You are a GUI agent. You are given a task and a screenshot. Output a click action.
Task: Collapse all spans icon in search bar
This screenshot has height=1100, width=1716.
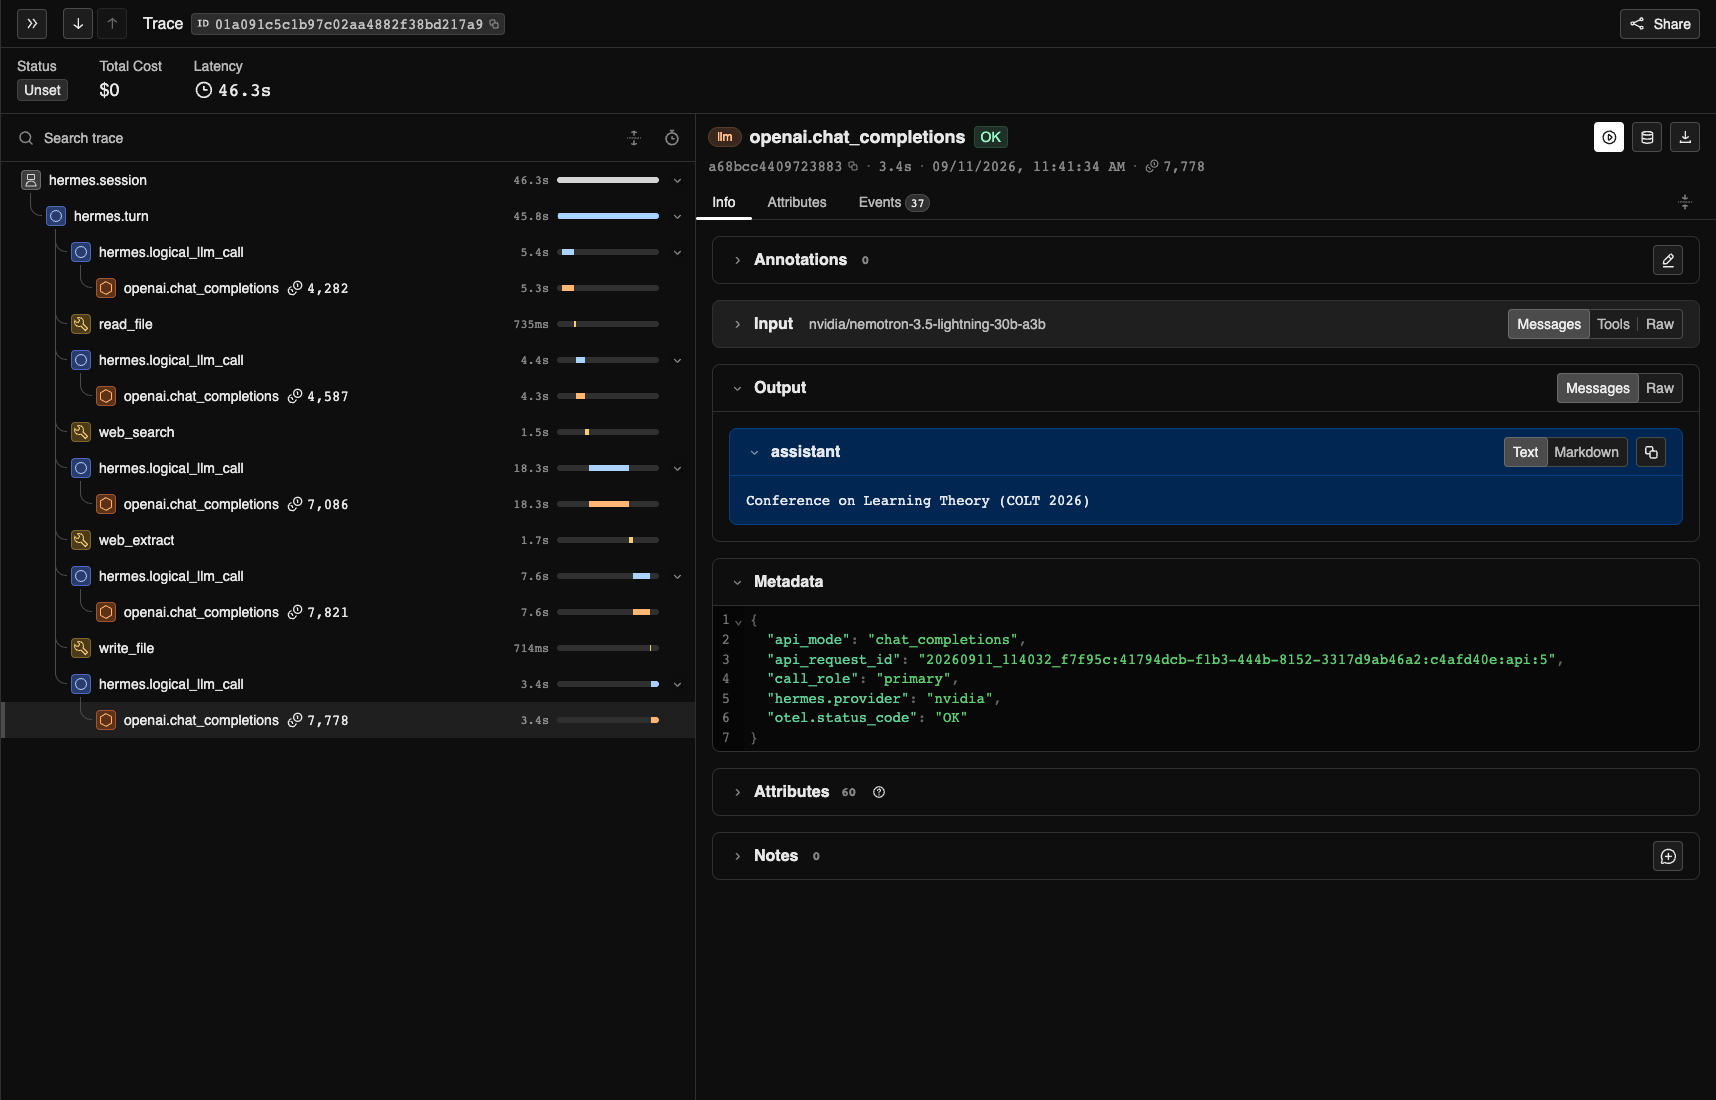(634, 138)
